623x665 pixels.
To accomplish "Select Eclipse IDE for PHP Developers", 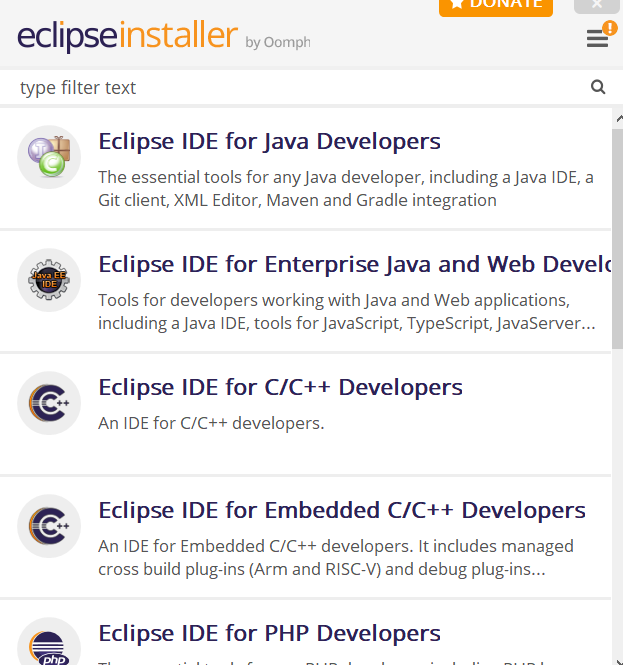I will [x=269, y=633].
